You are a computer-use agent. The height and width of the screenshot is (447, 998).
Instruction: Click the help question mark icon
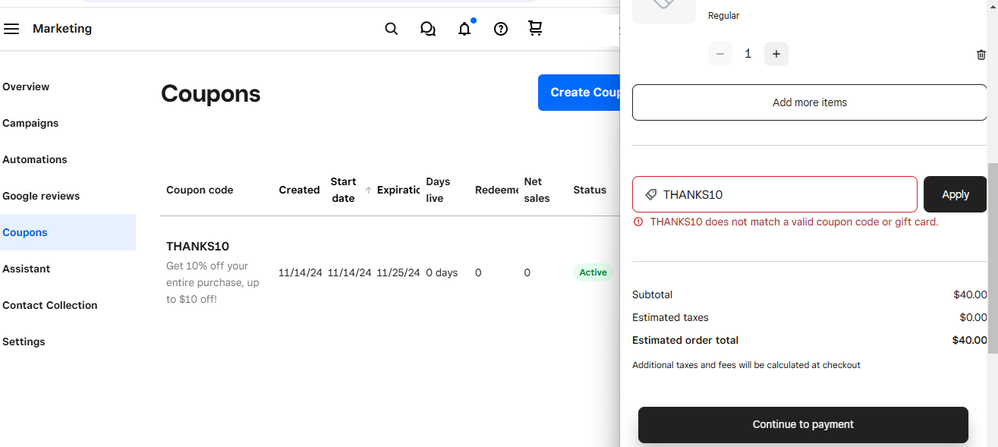501,29
